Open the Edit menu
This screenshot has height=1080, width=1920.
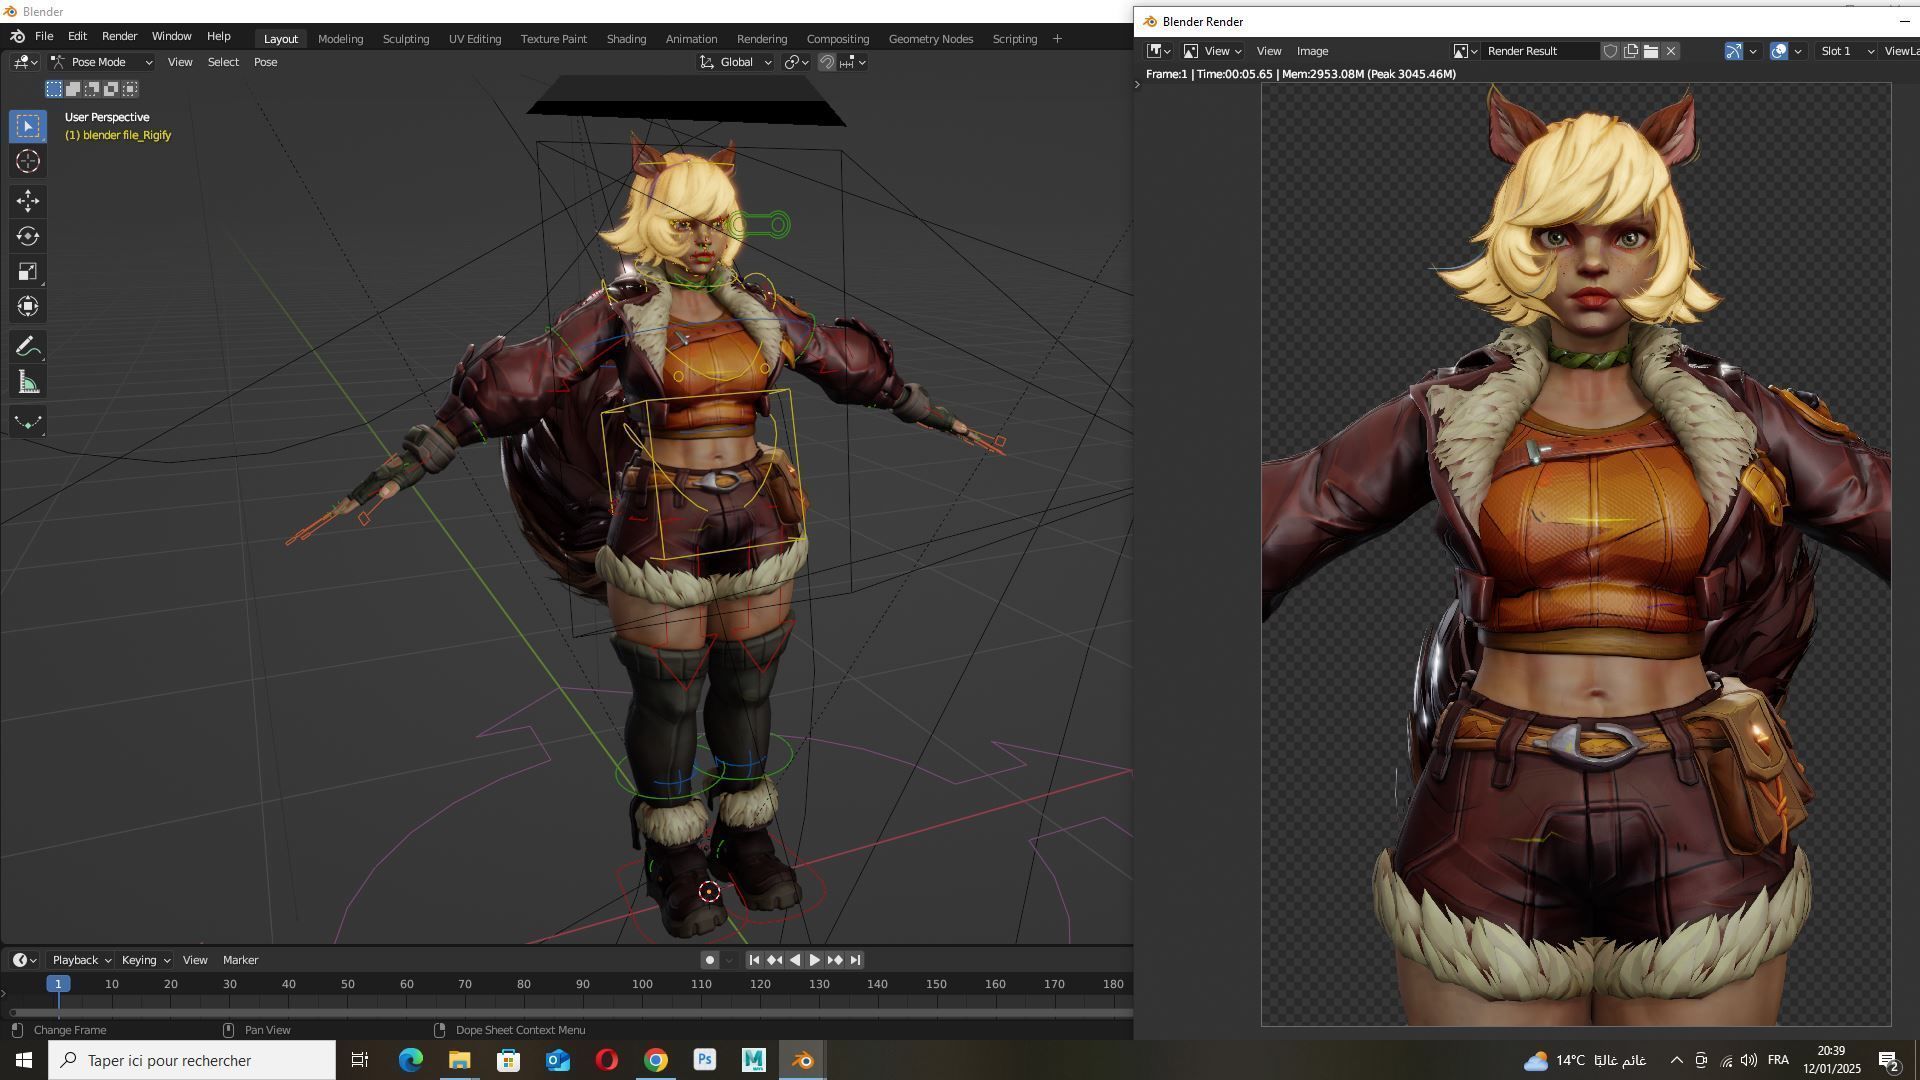click(x=77, y=36)
